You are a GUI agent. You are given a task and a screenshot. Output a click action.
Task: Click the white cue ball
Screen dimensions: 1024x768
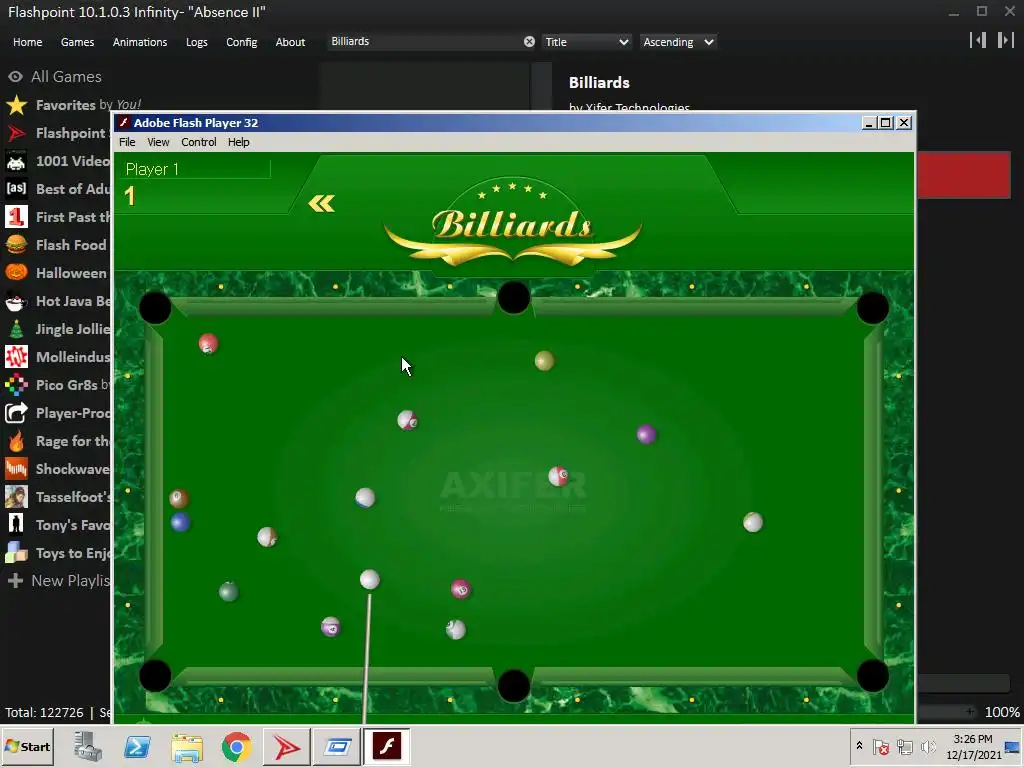pos(370,579)
